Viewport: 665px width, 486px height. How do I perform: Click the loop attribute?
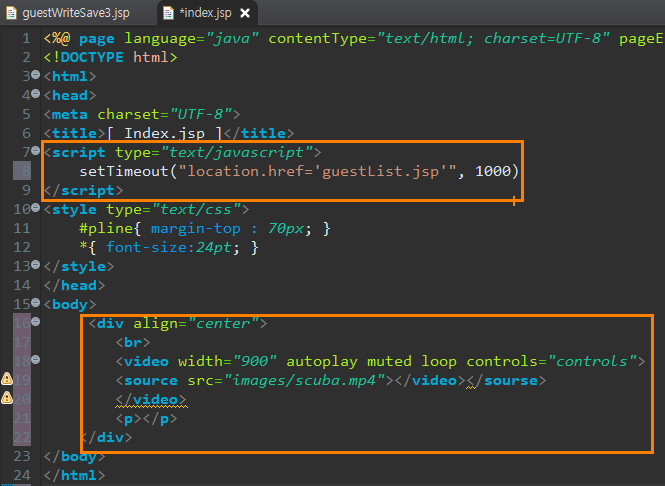click(x=439, y=361)
